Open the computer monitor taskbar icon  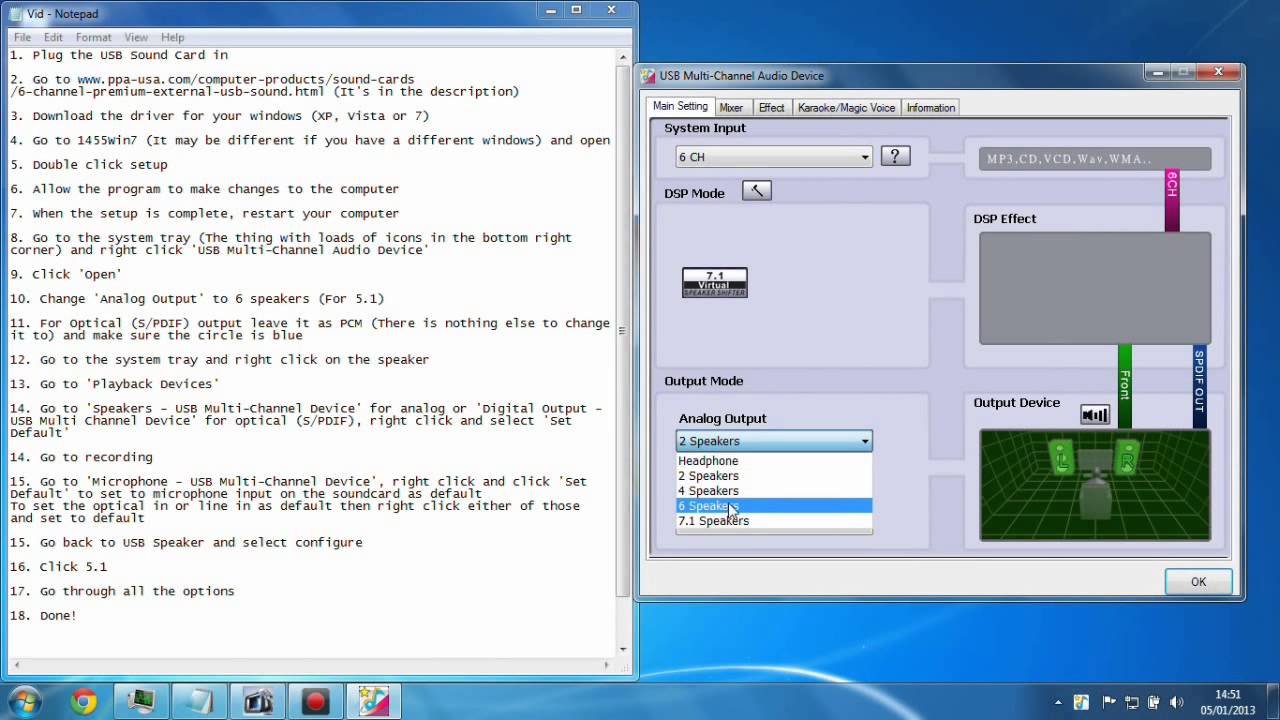tap(141, 702)
